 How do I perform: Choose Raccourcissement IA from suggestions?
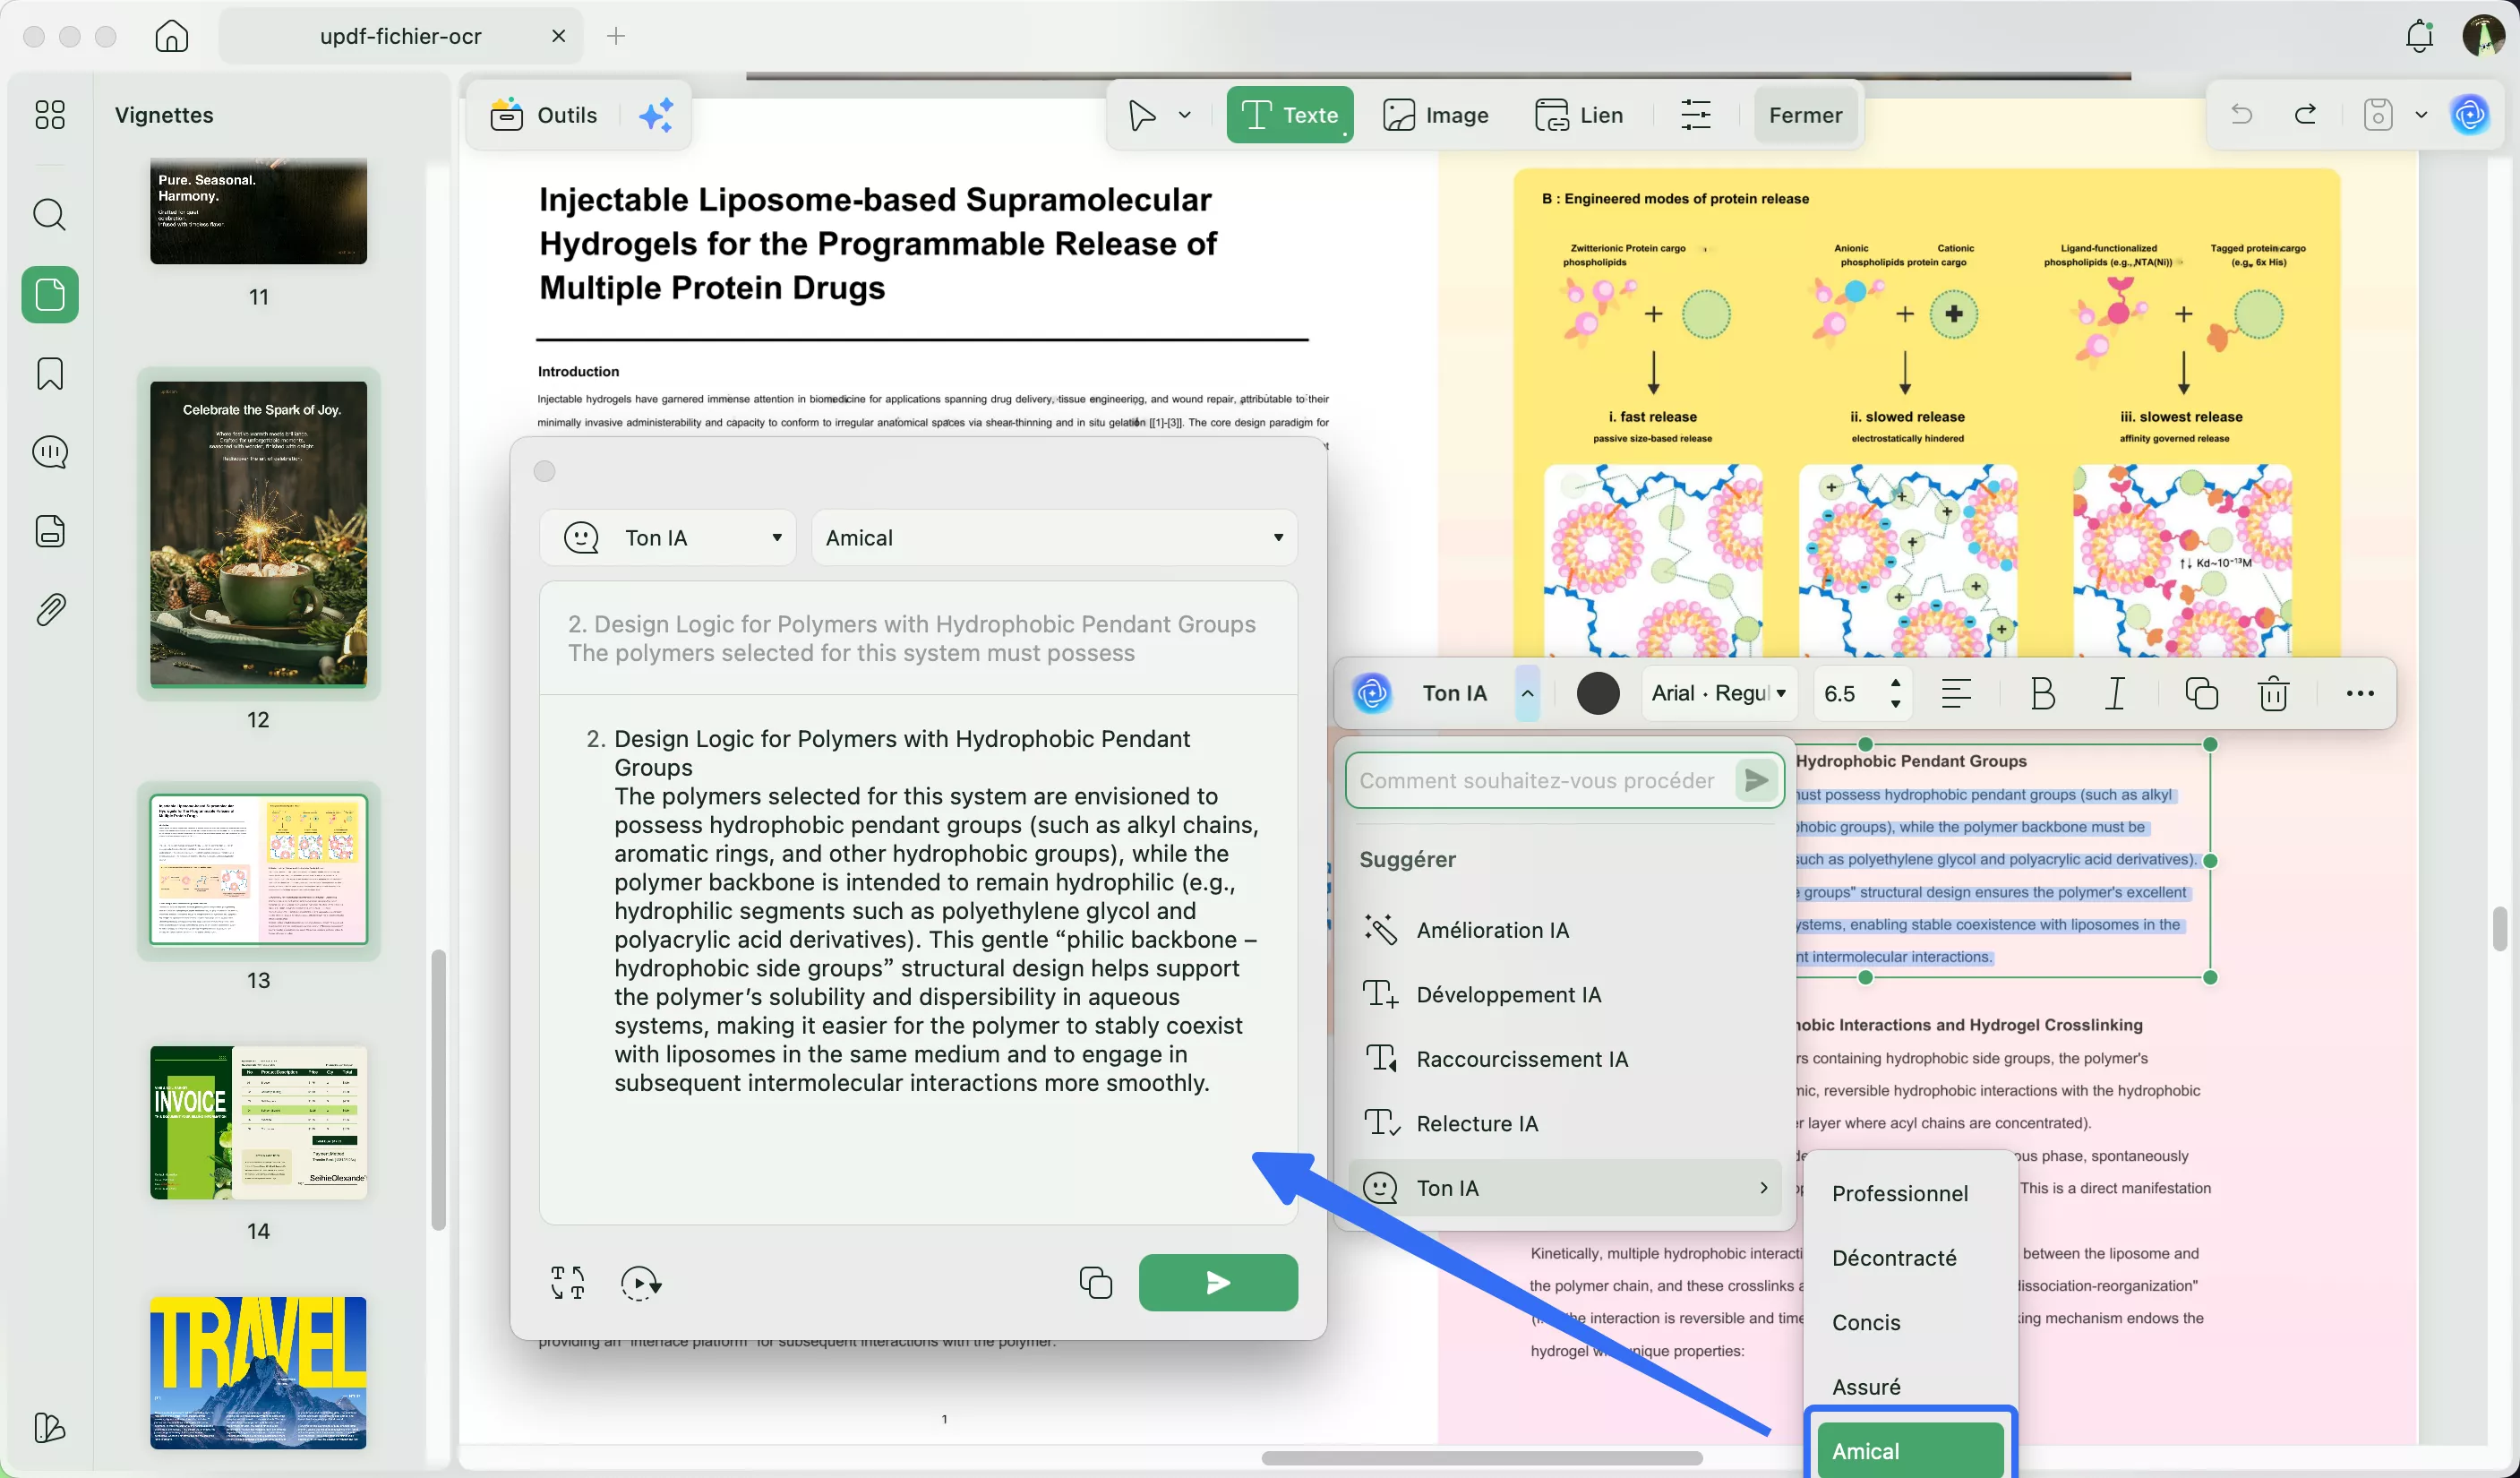(1521, 1059)
